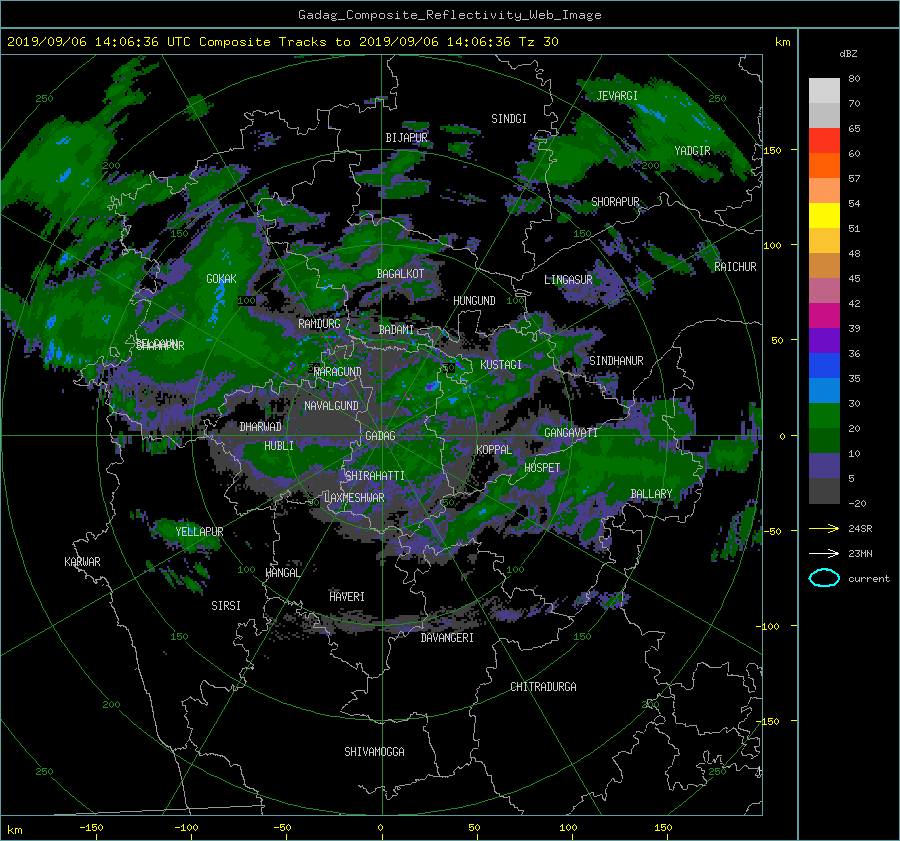The width and height of the screenshot is (900, 841).
Task: Select the SHORAPUR city label
Action: click(615, 202)
